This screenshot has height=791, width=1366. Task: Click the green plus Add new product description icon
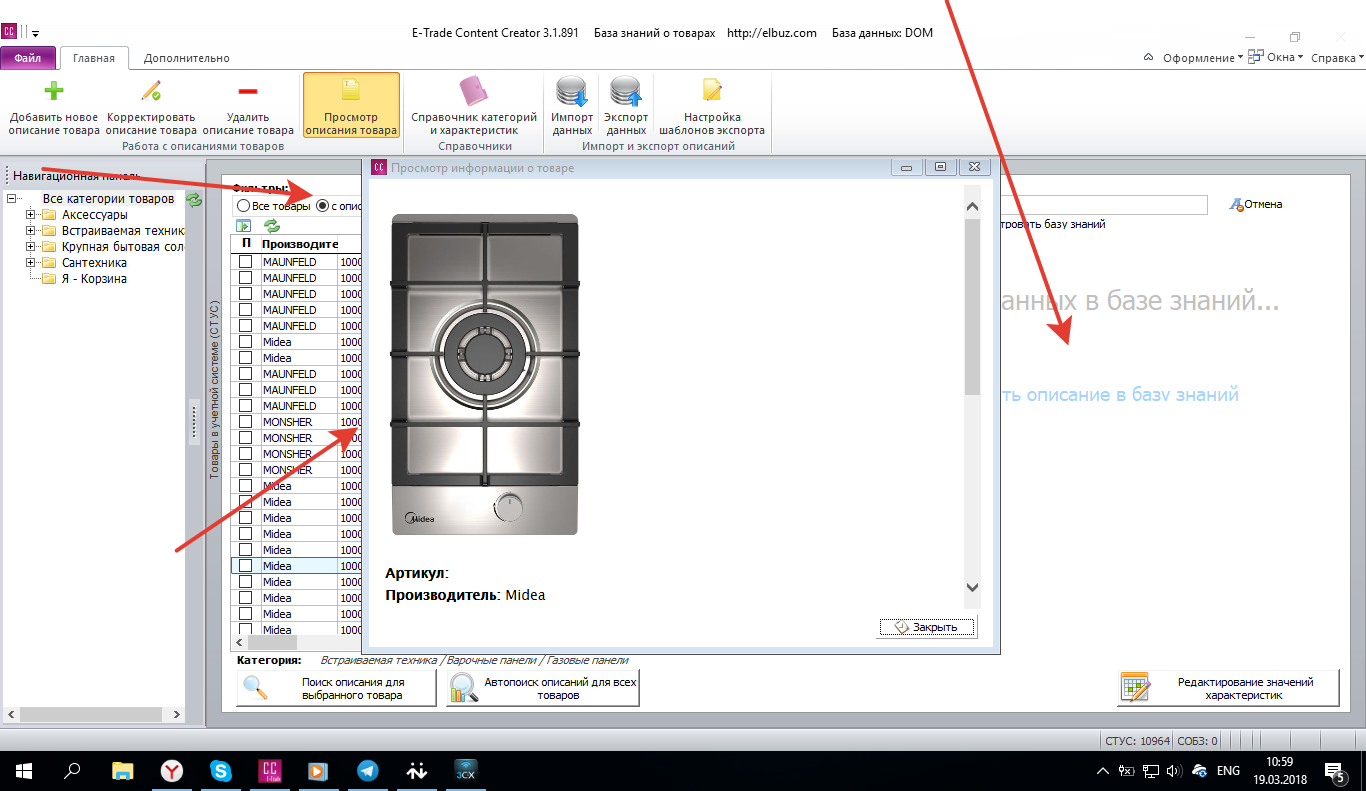(x=54, y=92)
